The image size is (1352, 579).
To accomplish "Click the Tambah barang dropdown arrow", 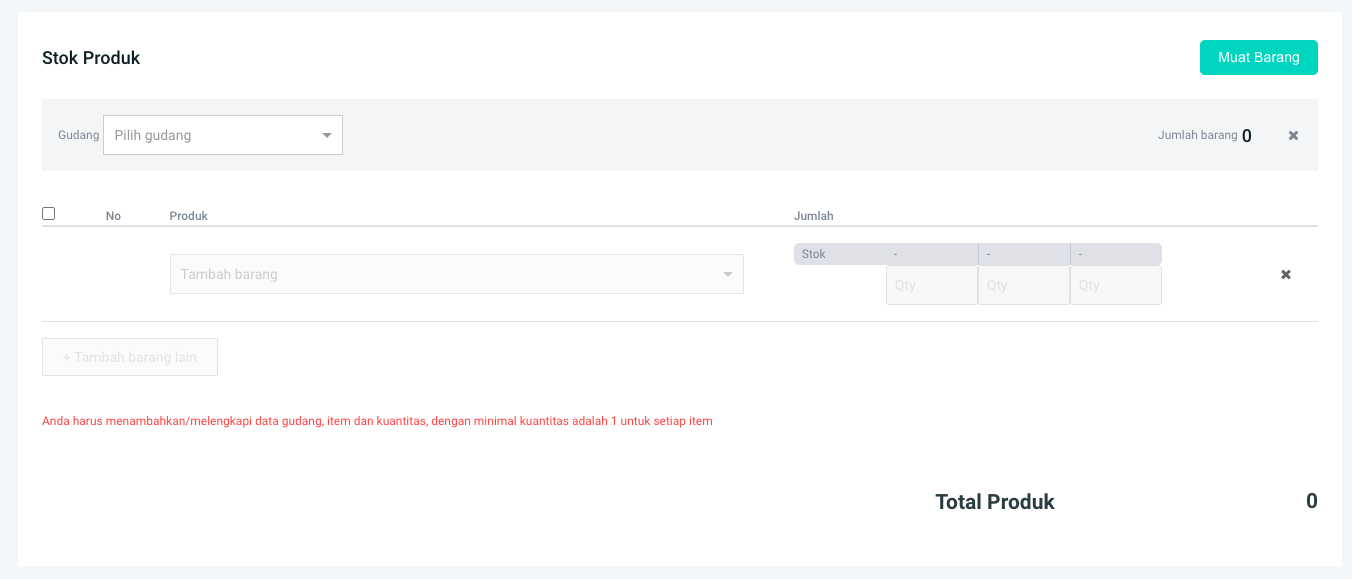I will (x=728, y=275).
